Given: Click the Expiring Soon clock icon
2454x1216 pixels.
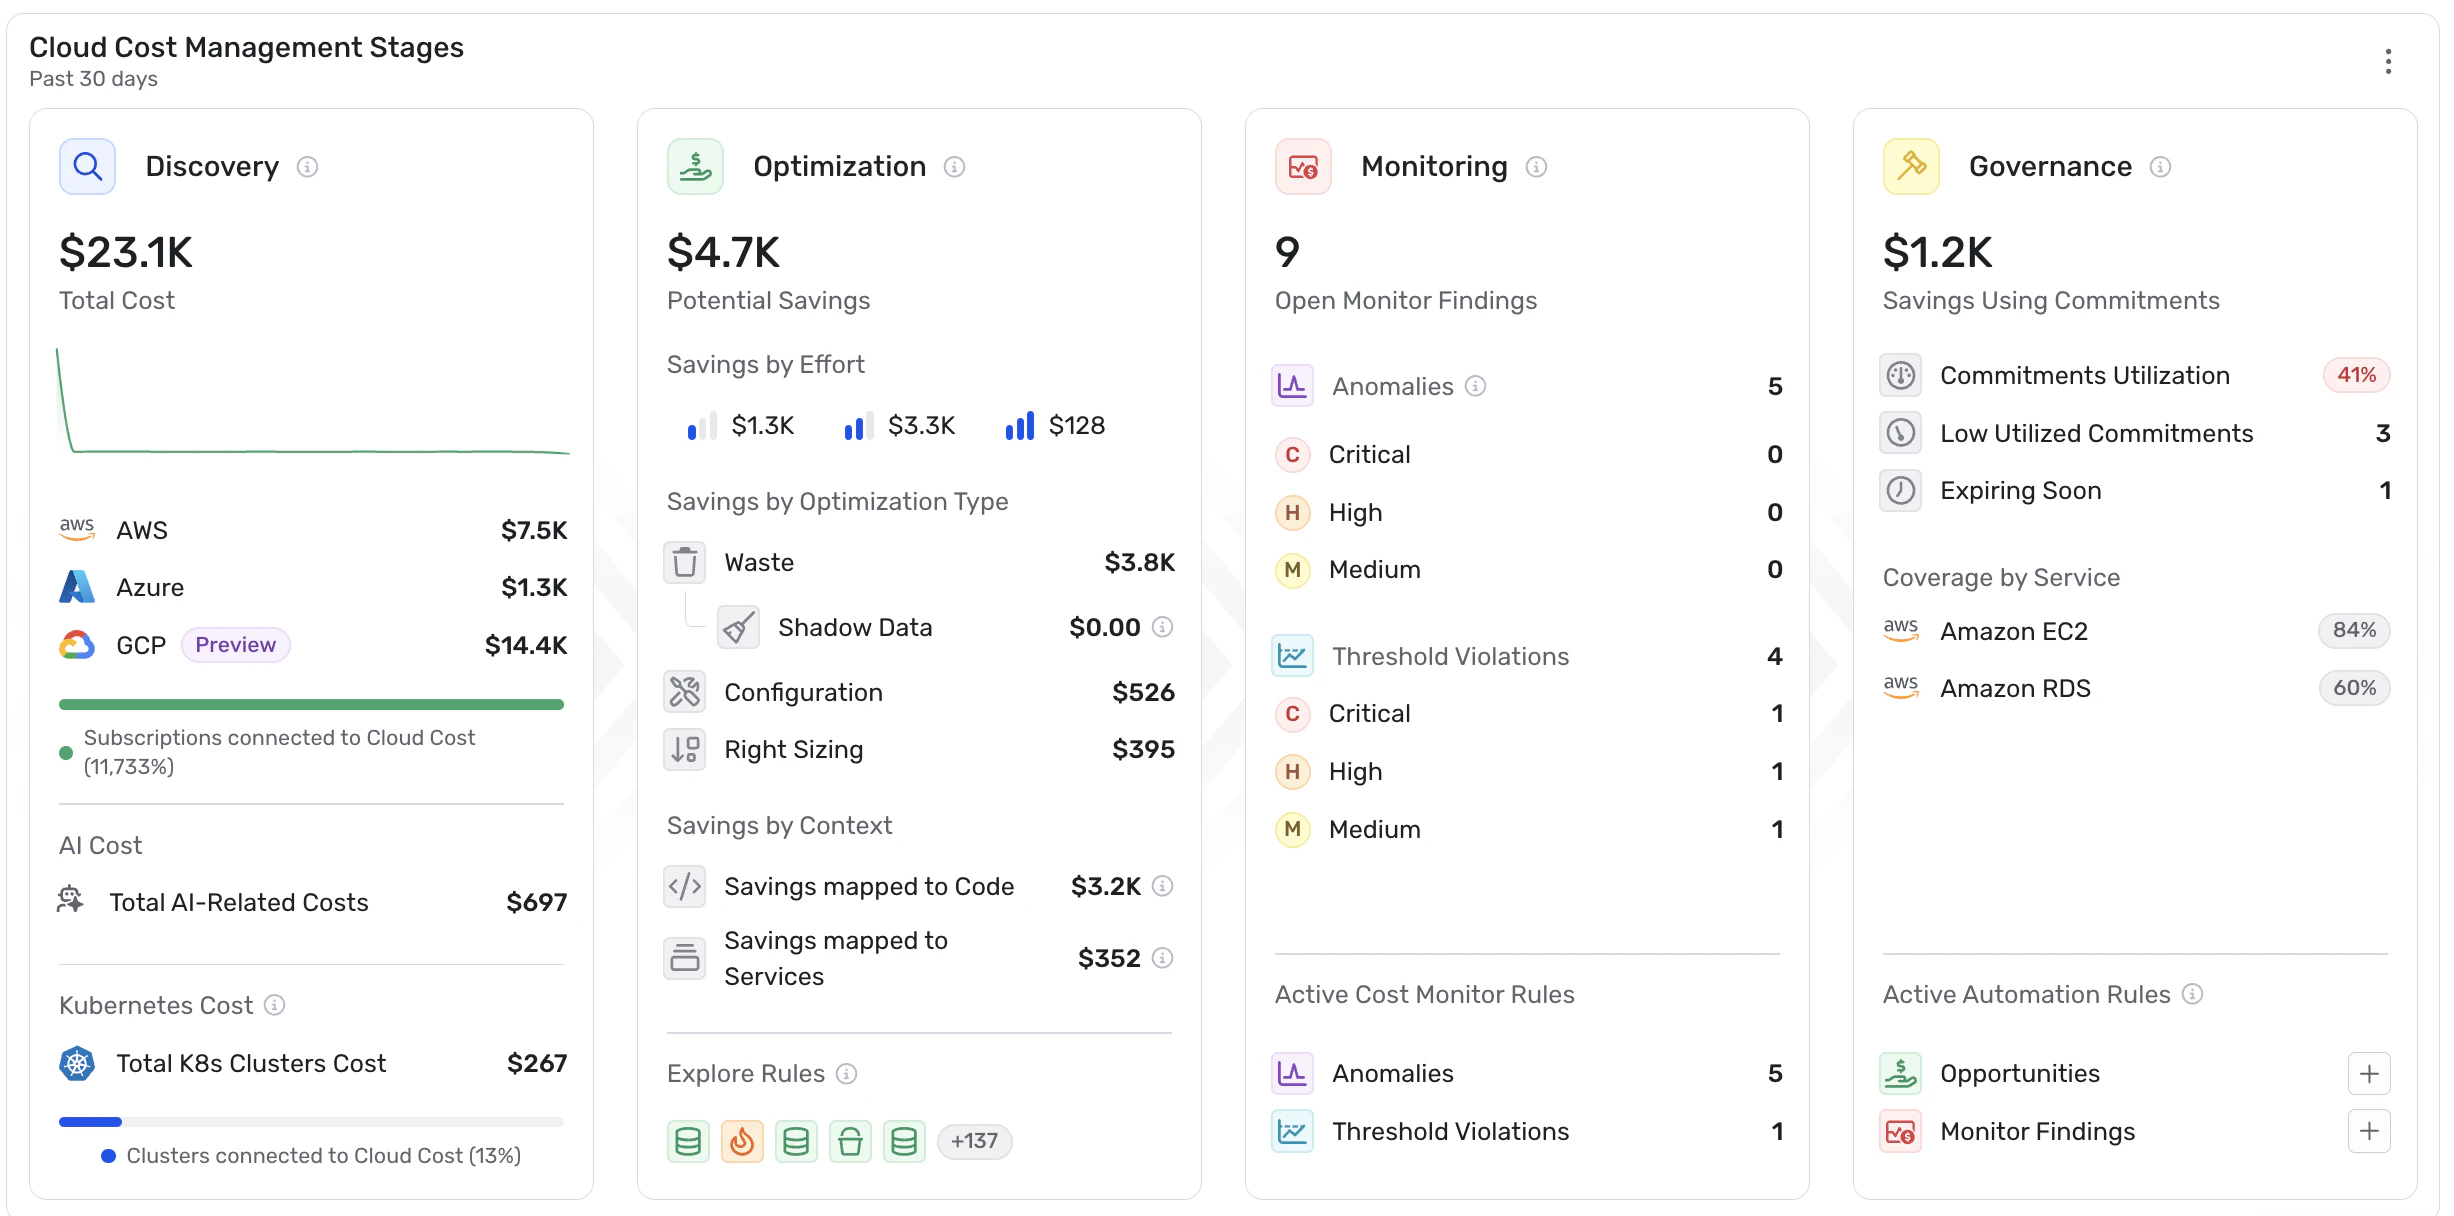Looking at the screenshot, I should point(1900,490).
